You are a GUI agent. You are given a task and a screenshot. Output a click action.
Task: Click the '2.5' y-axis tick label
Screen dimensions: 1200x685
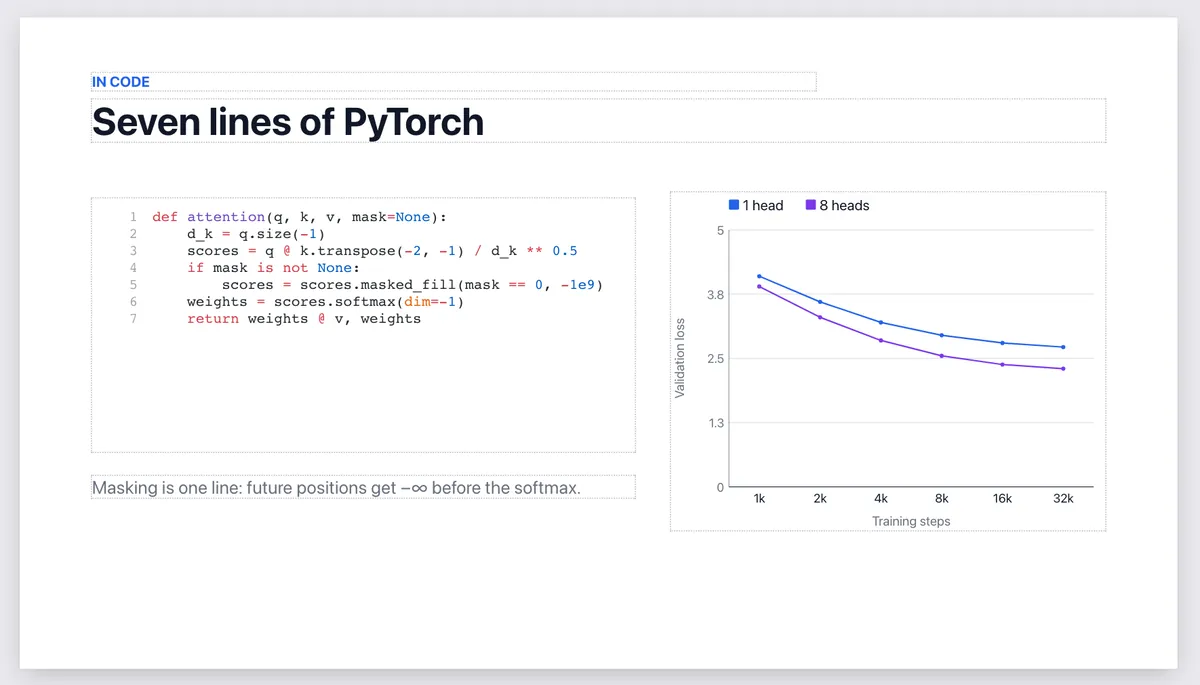pos(714,359)
